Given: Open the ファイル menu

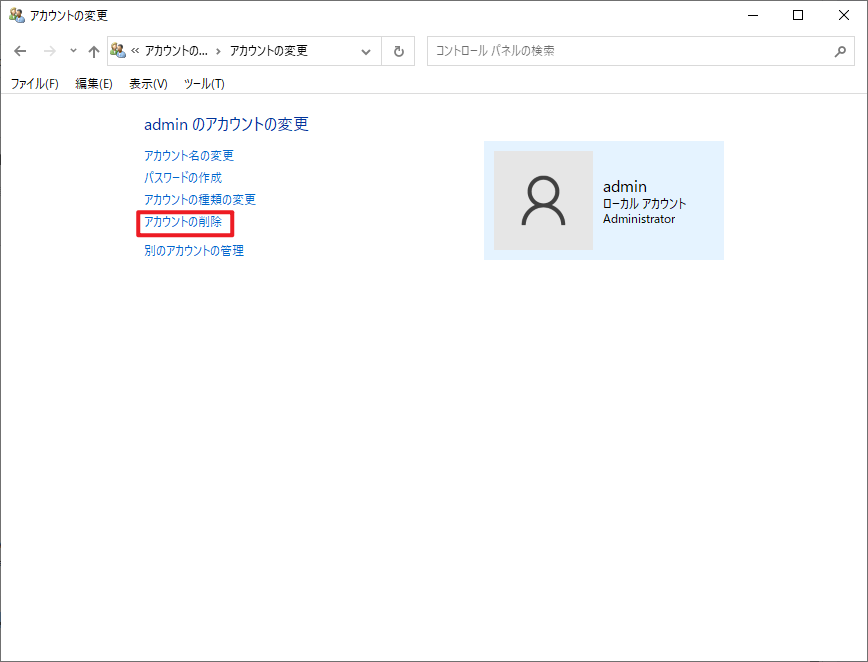Looking at the screenshot, I should (x=34, y=84).
